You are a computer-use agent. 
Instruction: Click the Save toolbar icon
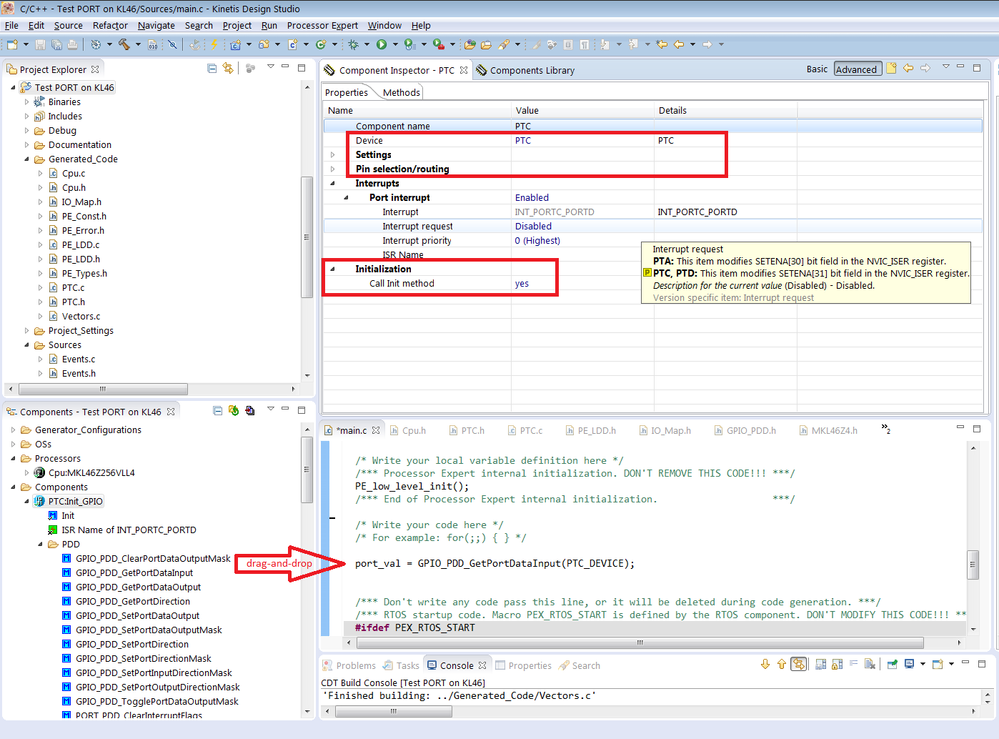(x=40, y=45)
